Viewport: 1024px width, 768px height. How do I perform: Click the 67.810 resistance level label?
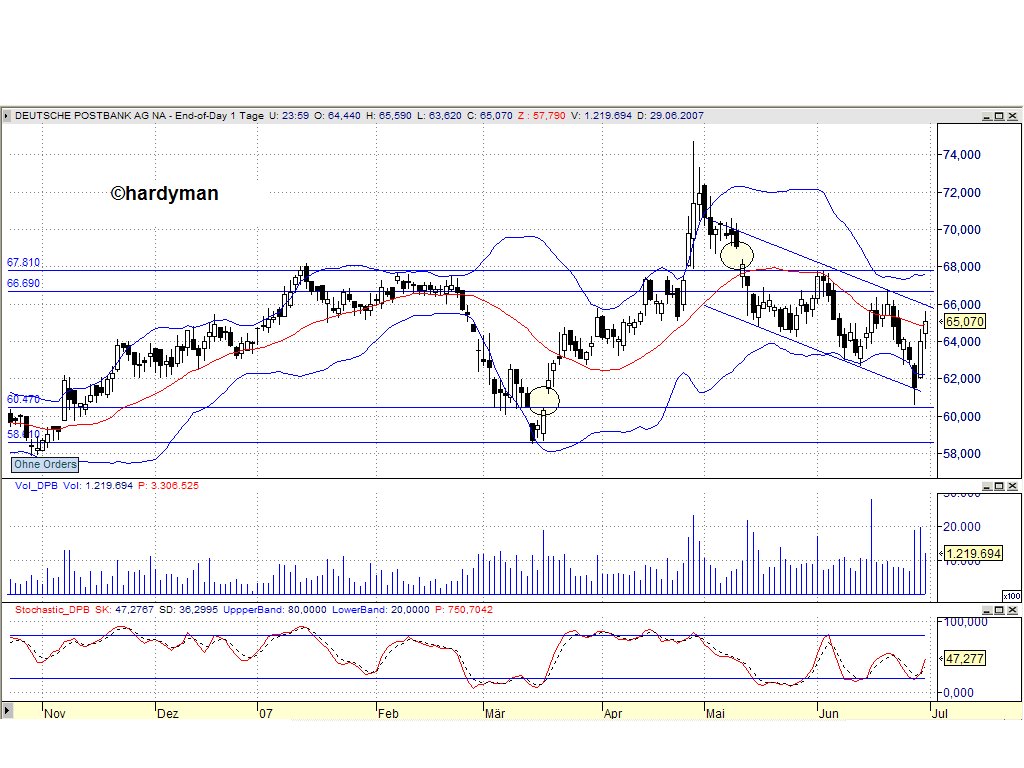click(x=22, y=261)
